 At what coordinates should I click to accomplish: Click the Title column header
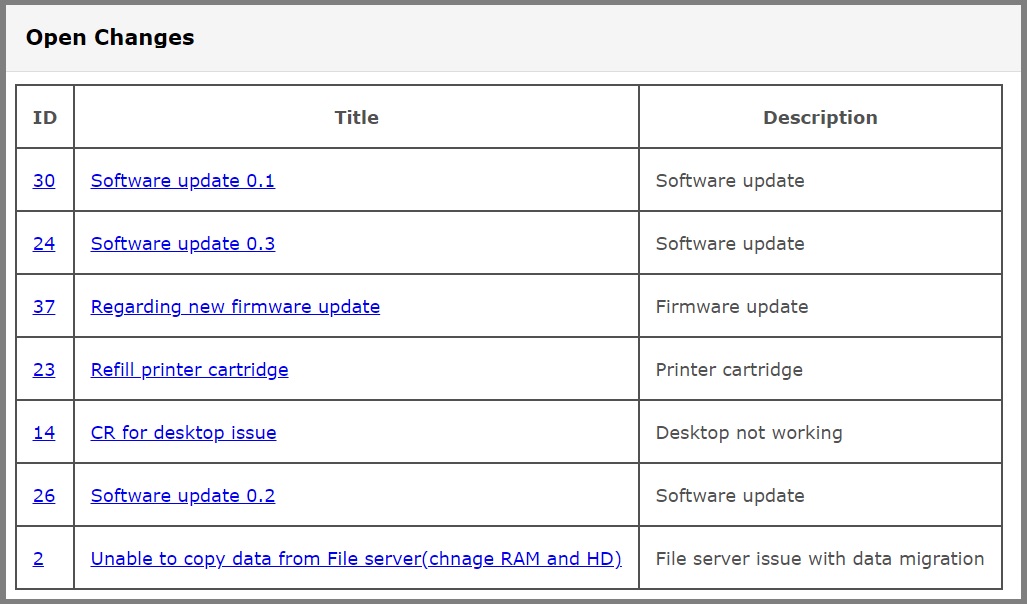click(x=356, y=117)
